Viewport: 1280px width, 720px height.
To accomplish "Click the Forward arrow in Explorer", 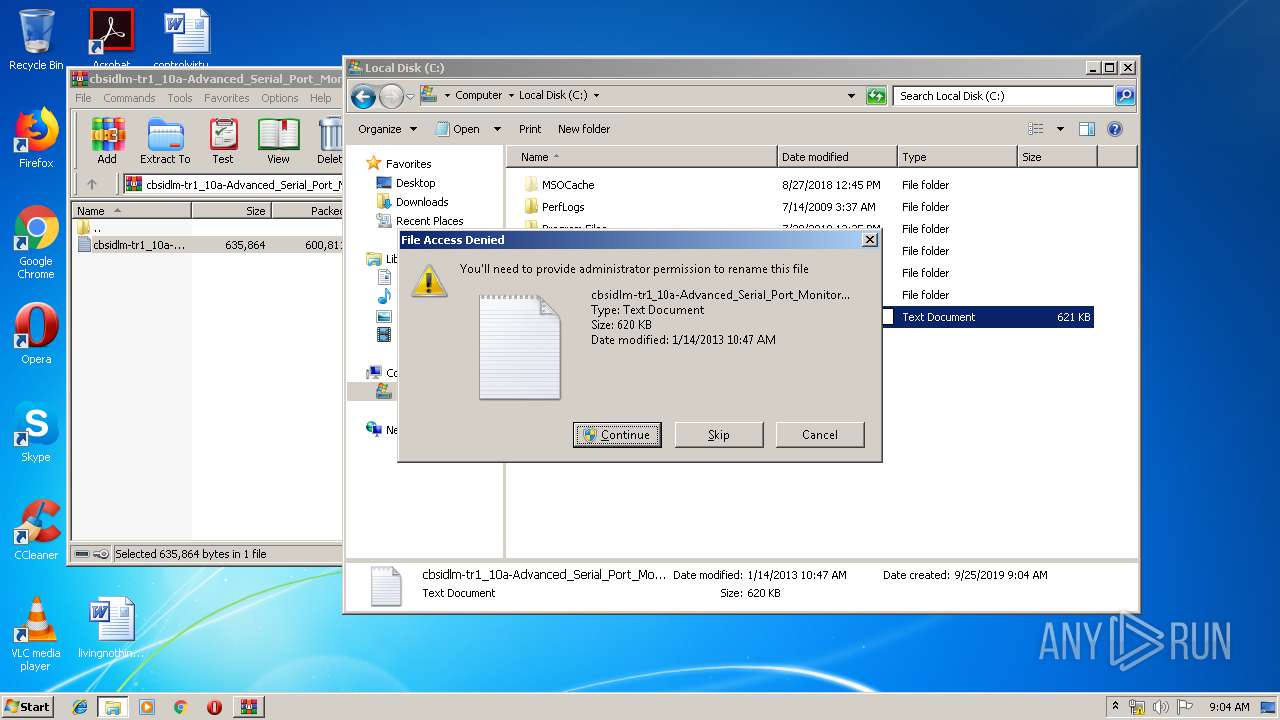I will click(x=391, y=96).
